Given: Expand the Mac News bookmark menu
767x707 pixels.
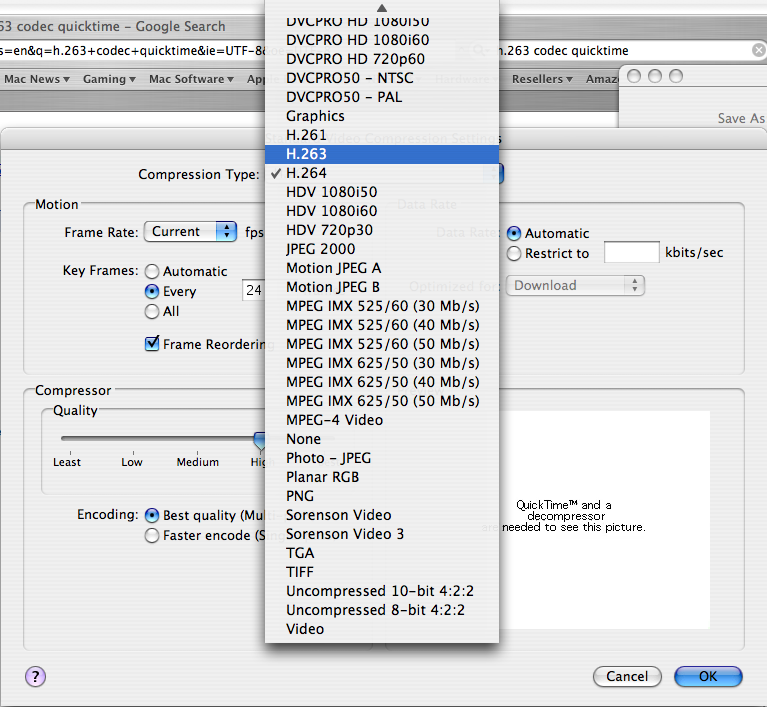Looking at the screenshot, I should [37, 79].
